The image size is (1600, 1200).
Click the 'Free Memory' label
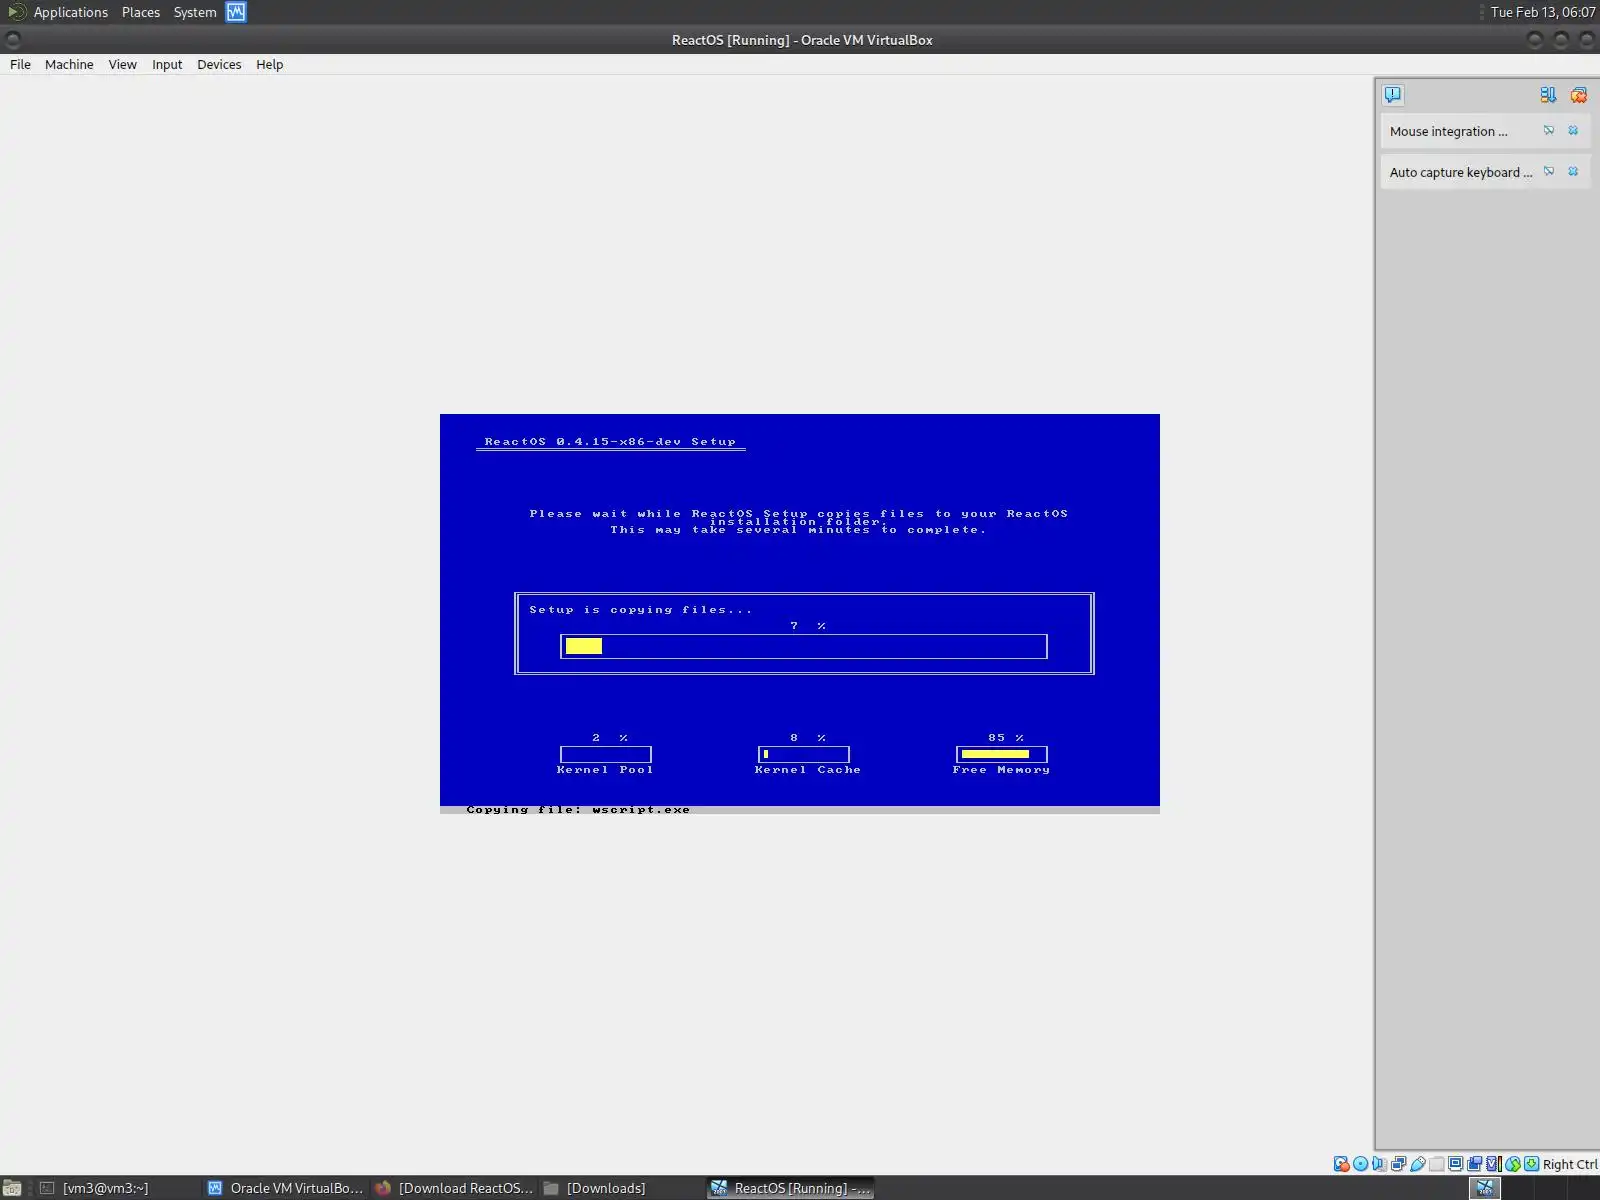[1001, 769]
